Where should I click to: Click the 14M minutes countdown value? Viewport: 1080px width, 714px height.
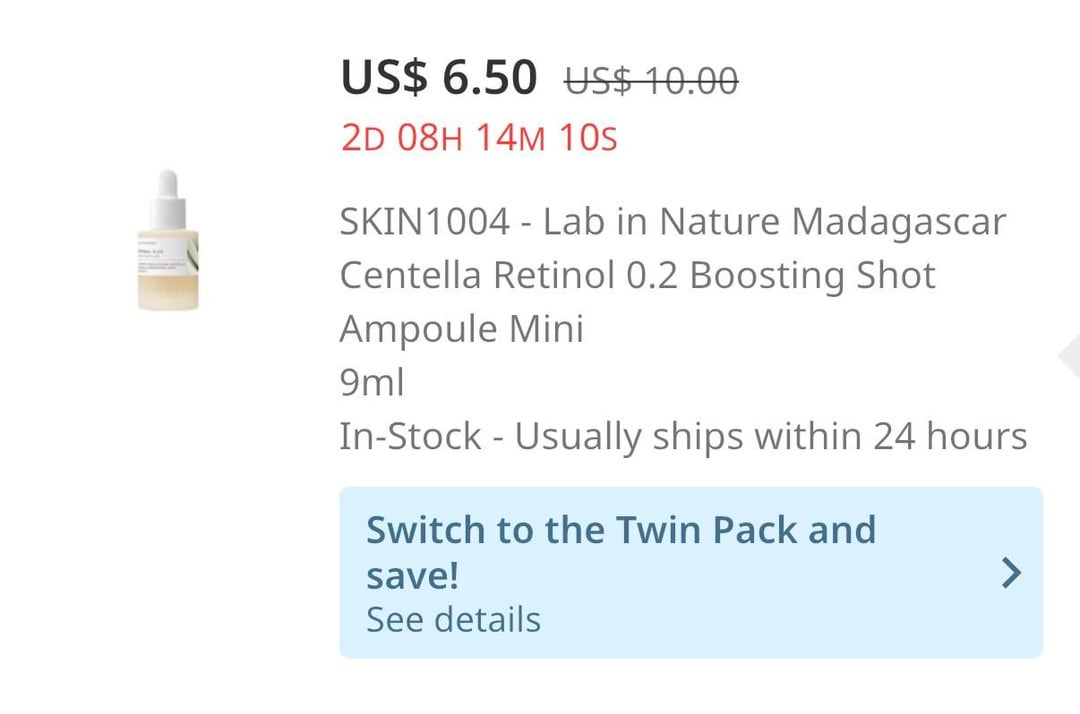(510, 137)
